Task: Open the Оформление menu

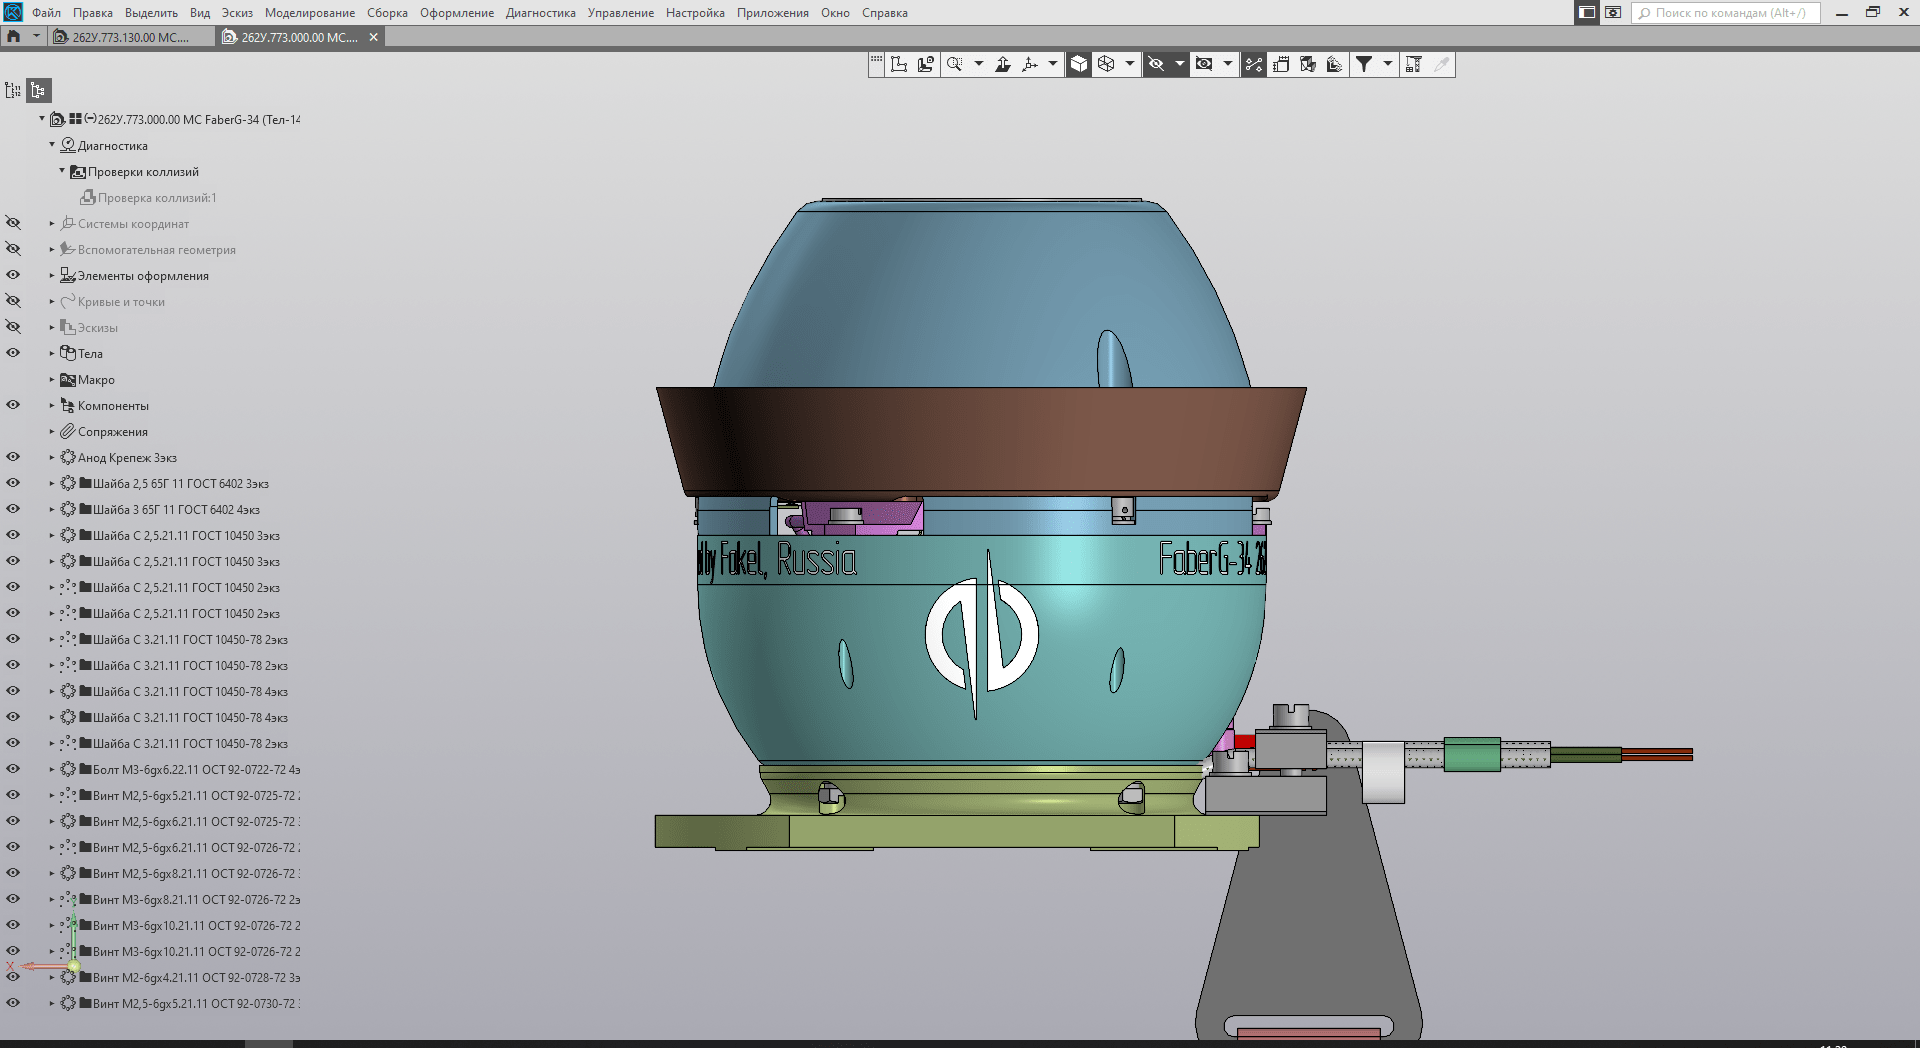Action: point(457,13)
